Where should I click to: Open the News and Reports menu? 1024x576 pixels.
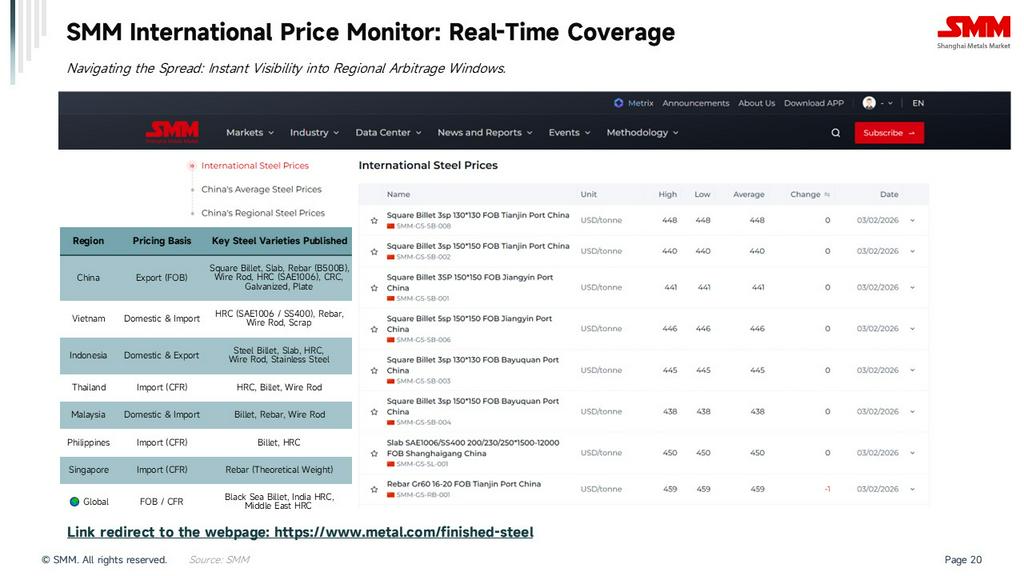point(484,133)
